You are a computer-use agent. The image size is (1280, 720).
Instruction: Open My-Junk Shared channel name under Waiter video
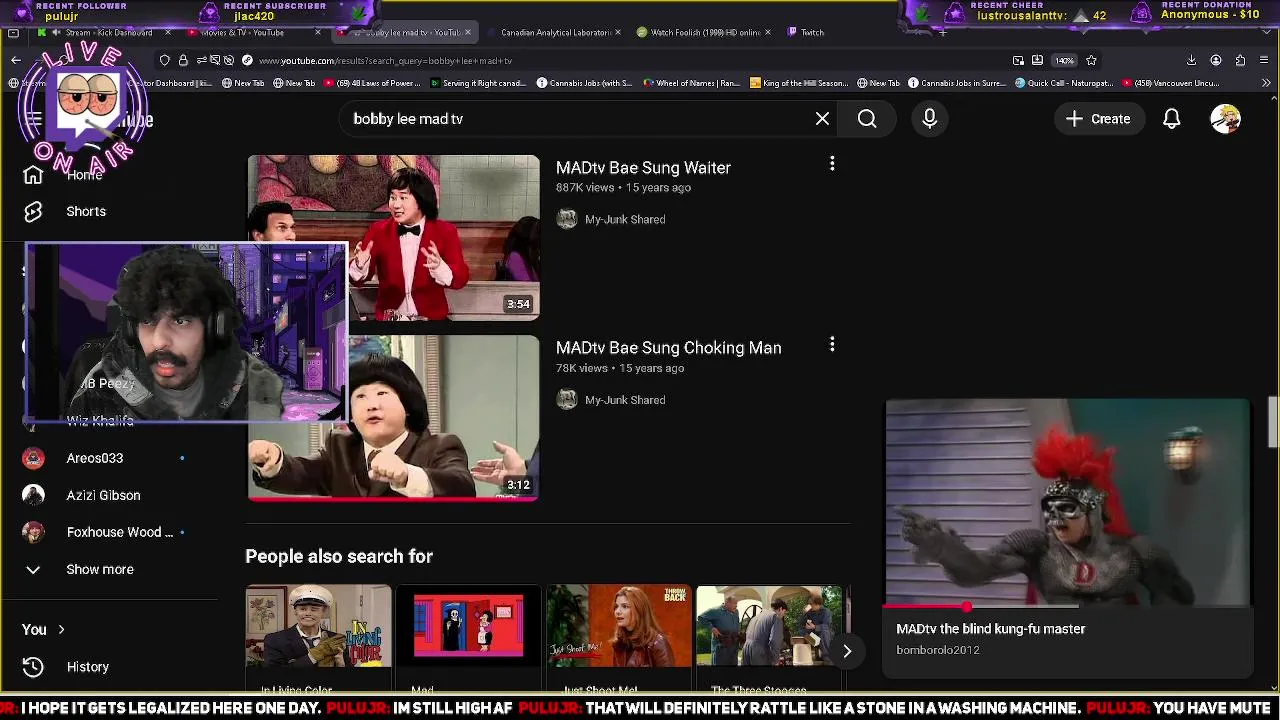(x=625, y=219)
